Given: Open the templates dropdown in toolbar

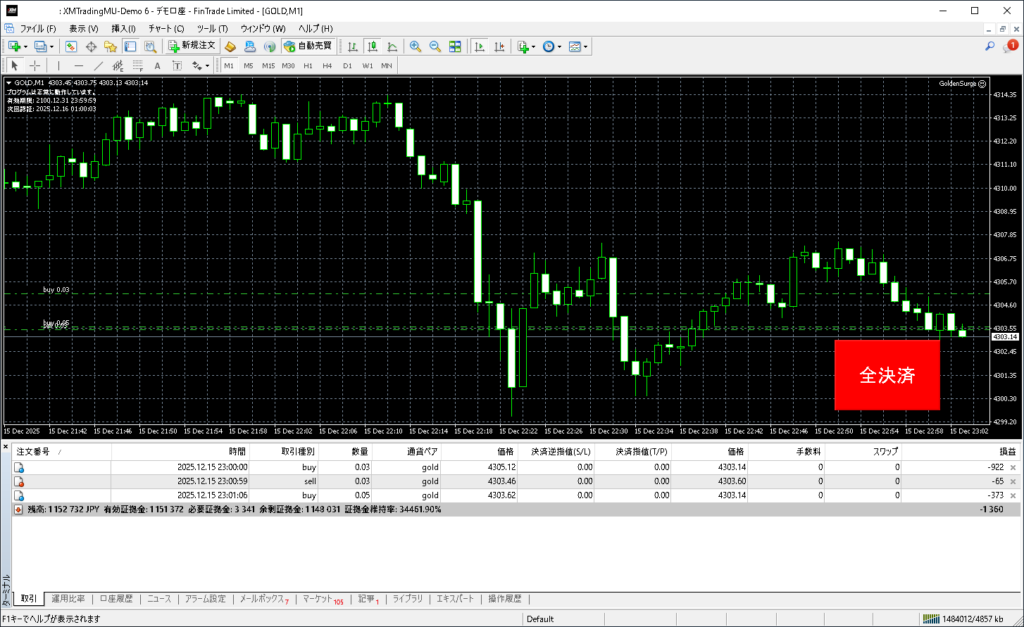Looking at the screenshot, I should [x=586, y=46].
